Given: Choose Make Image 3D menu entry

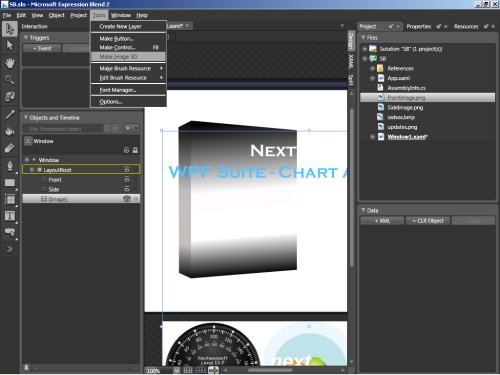Looking at the screenshot, I should tap(129, 57).
